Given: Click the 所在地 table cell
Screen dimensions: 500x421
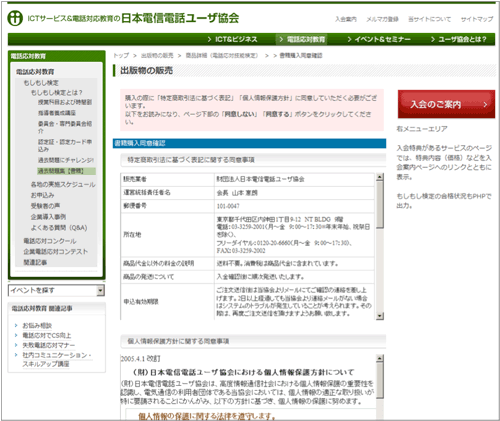Looking at the screenshot, I should tap(167, 235).
